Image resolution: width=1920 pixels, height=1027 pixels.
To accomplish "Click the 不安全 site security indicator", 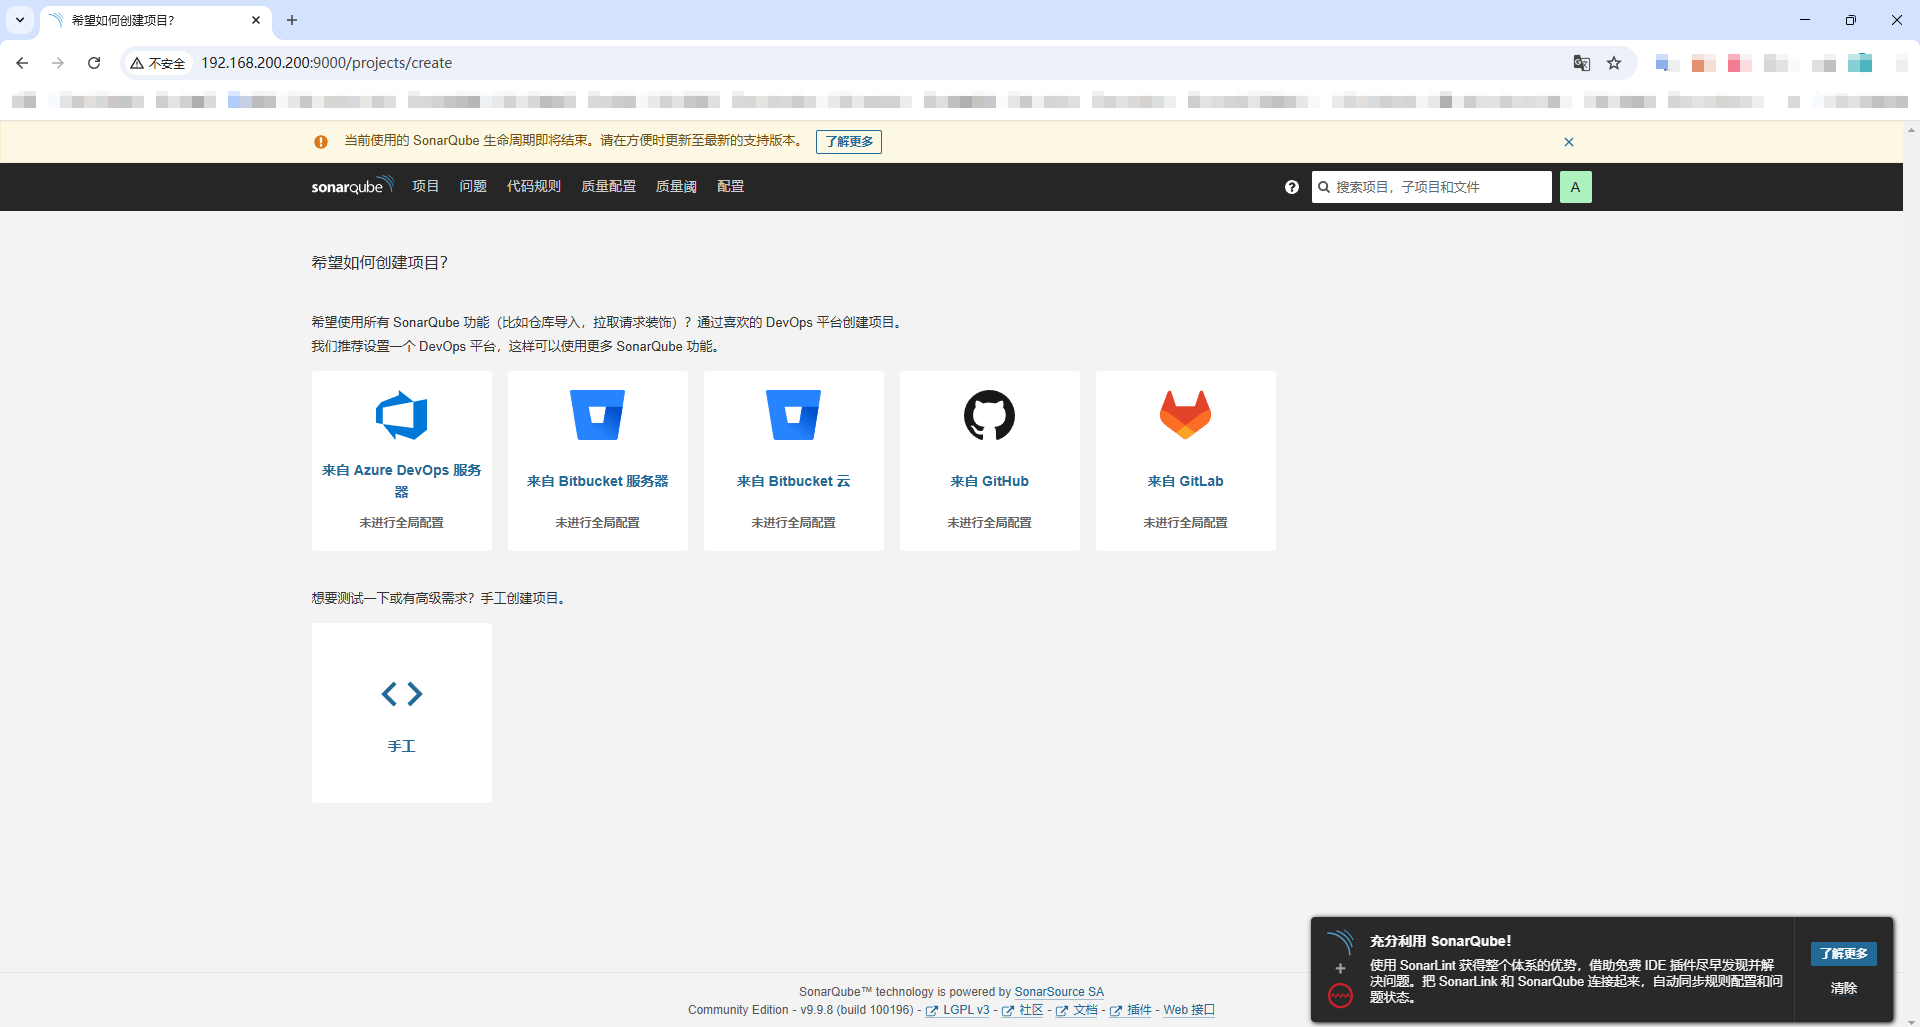I will coord(158,63).
